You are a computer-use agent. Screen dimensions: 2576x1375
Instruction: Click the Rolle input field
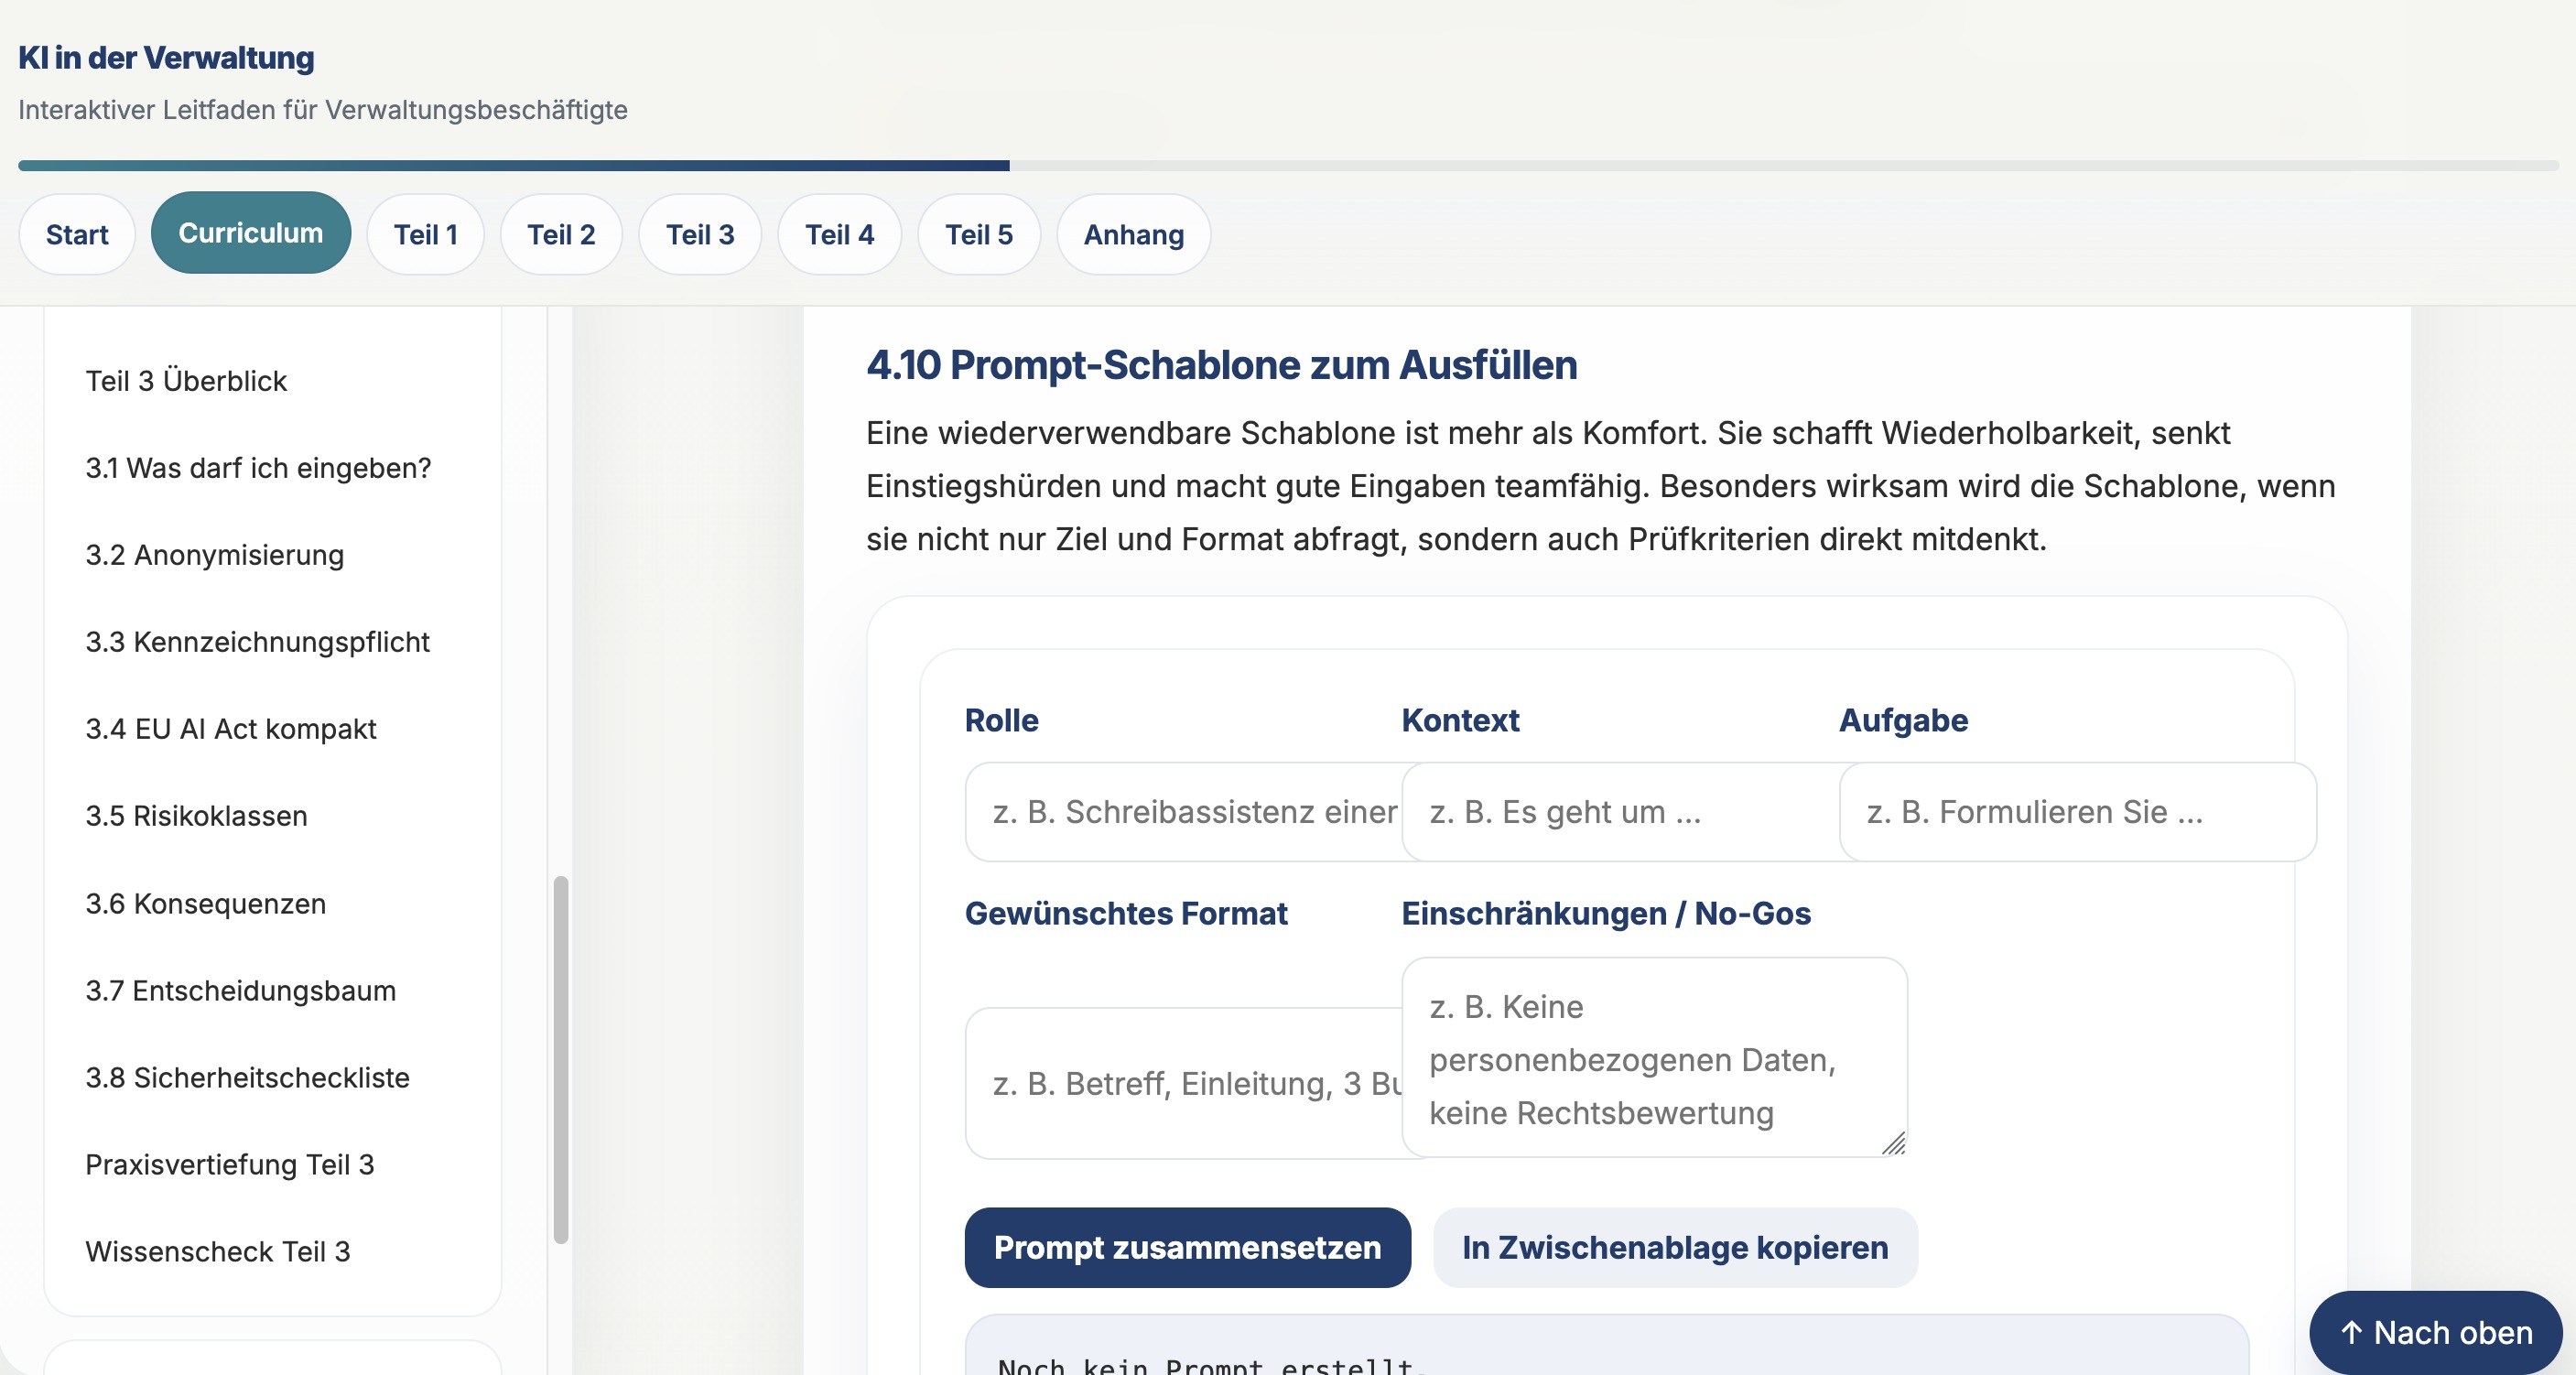tap(1183, 812)
